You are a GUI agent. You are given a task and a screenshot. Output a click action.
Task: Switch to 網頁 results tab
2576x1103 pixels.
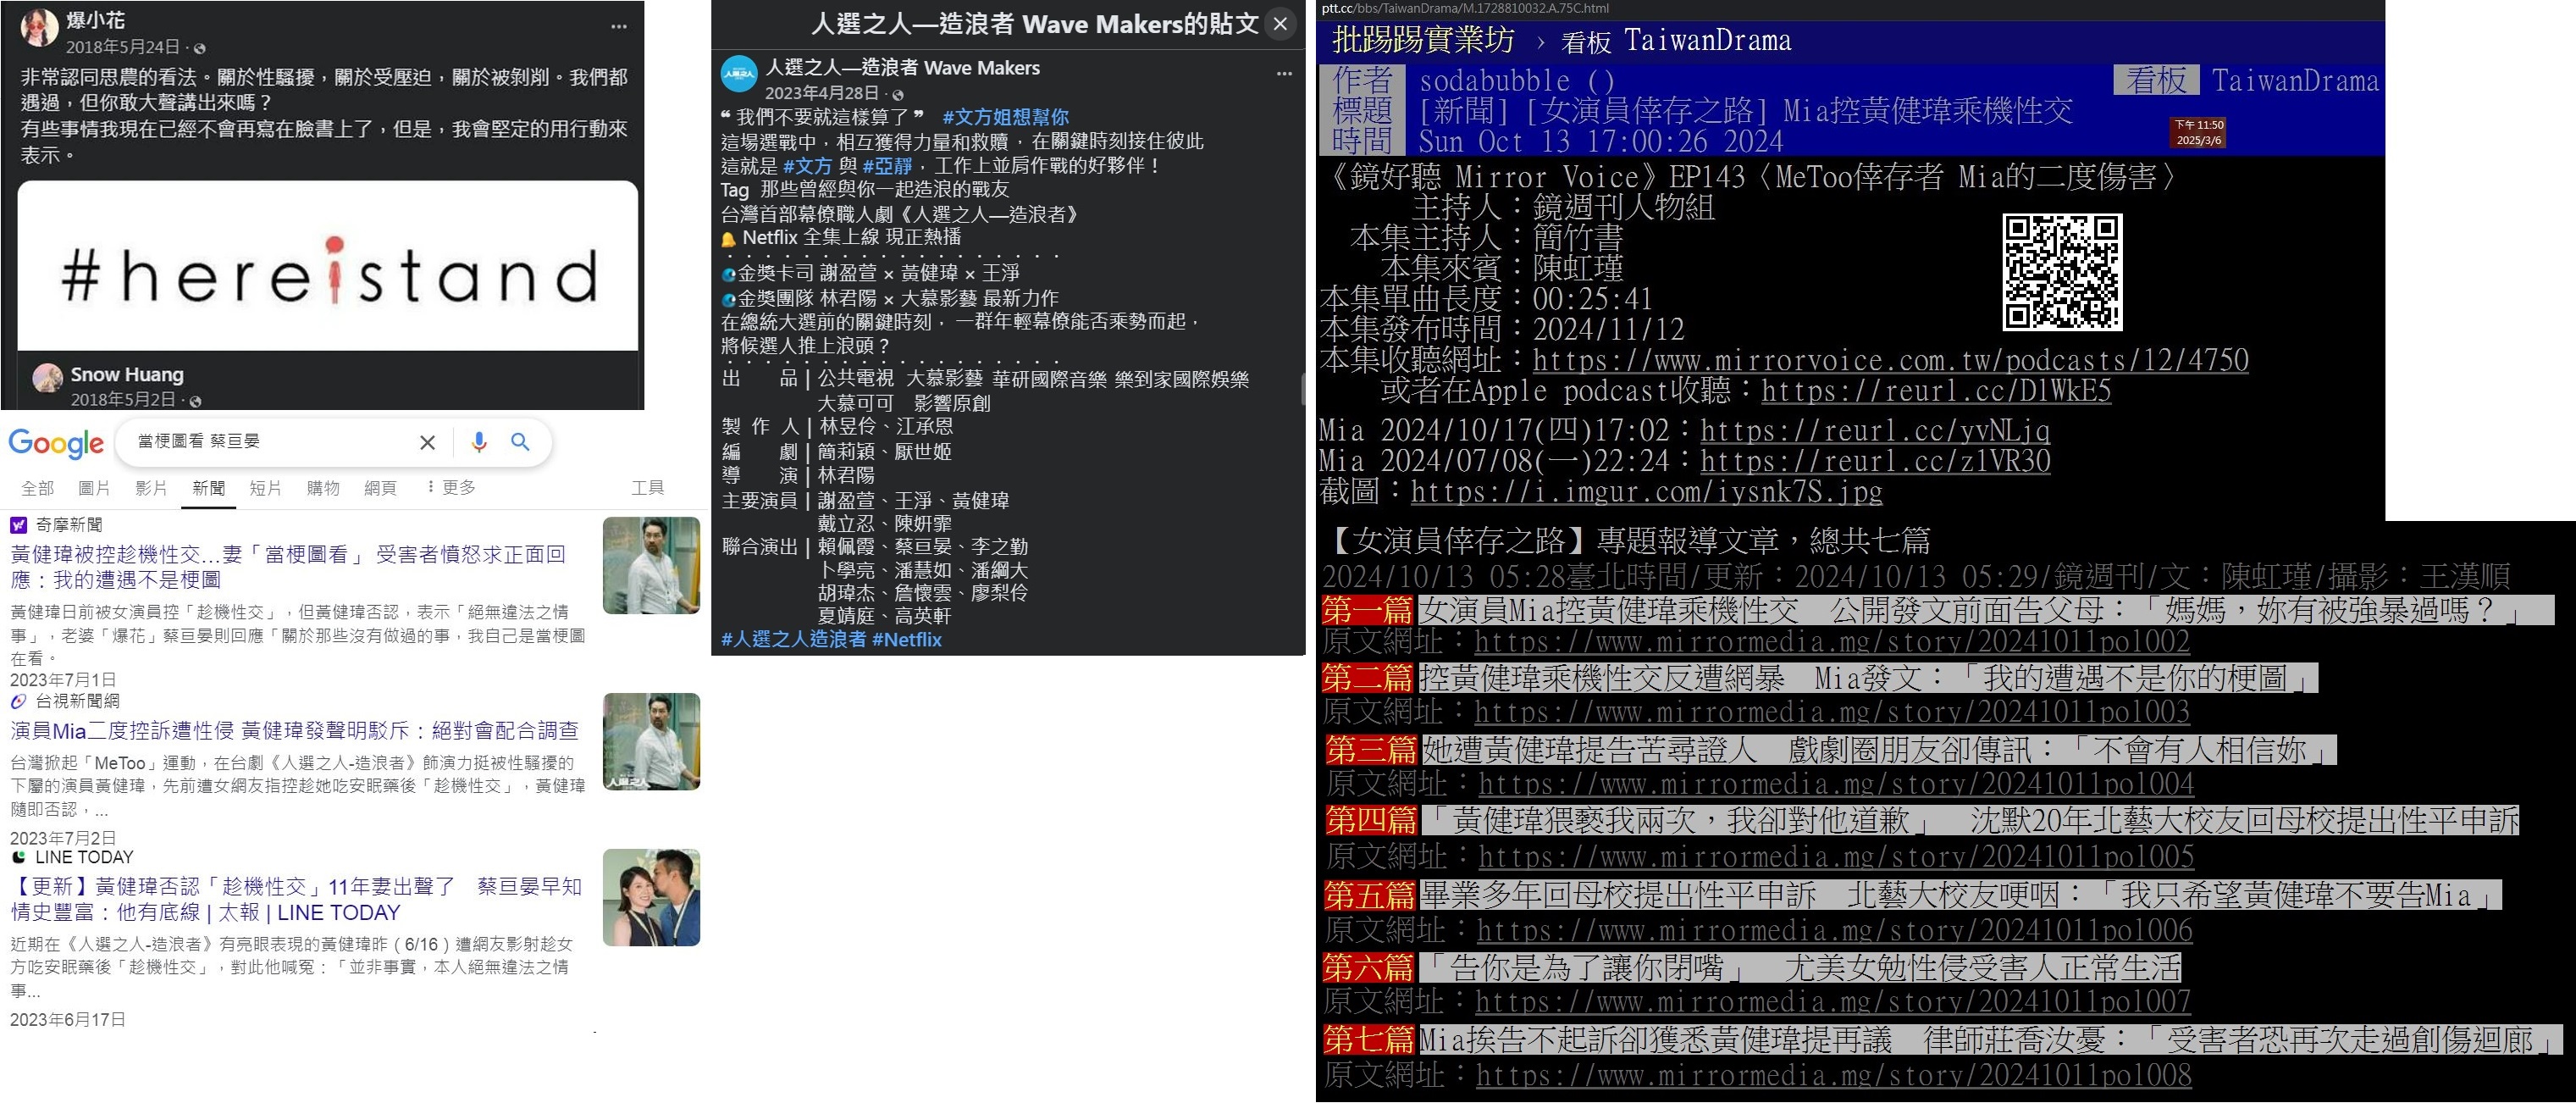(380, 488)
